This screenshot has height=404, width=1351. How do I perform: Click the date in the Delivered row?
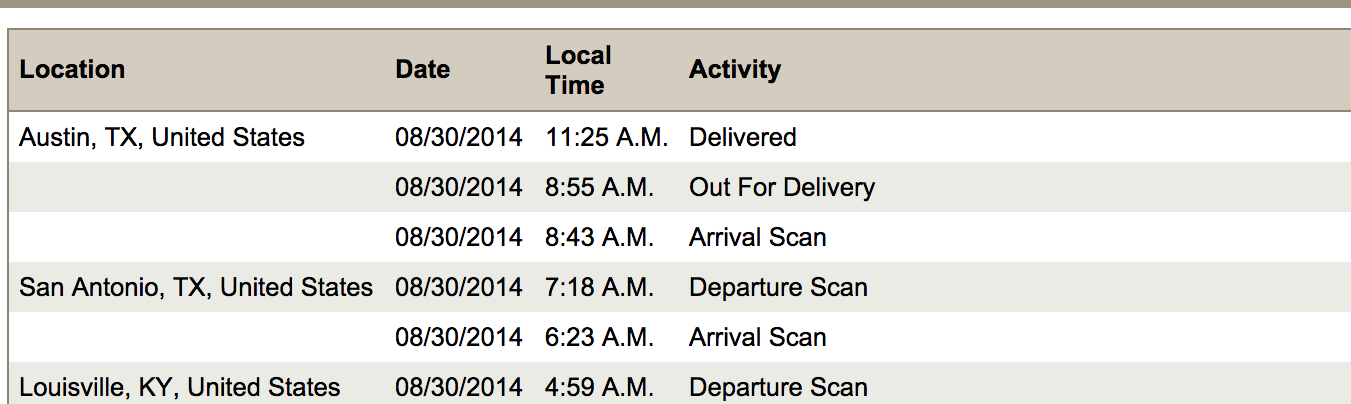click(x=458, y=138)
